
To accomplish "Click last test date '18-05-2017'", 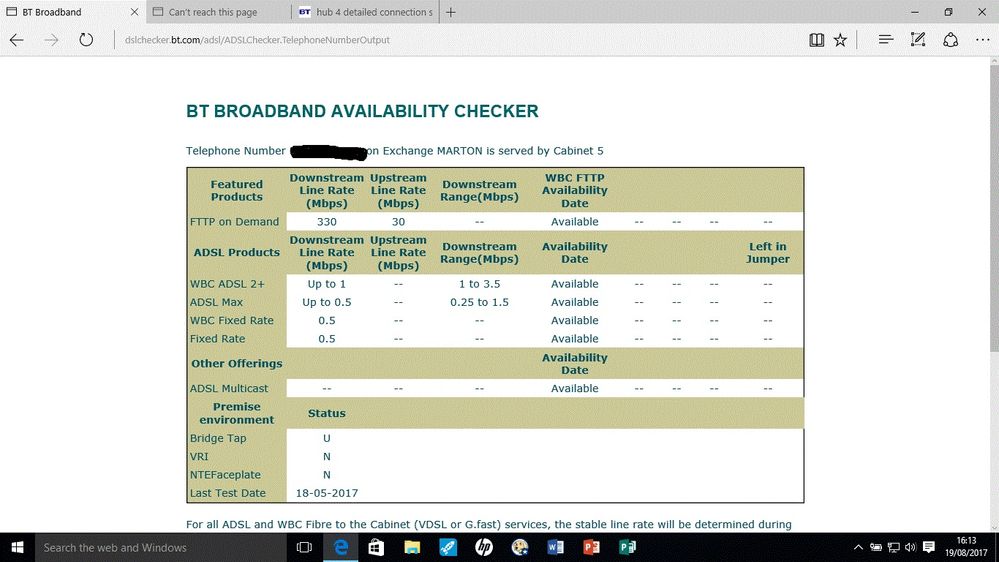I will click(327, 493).
